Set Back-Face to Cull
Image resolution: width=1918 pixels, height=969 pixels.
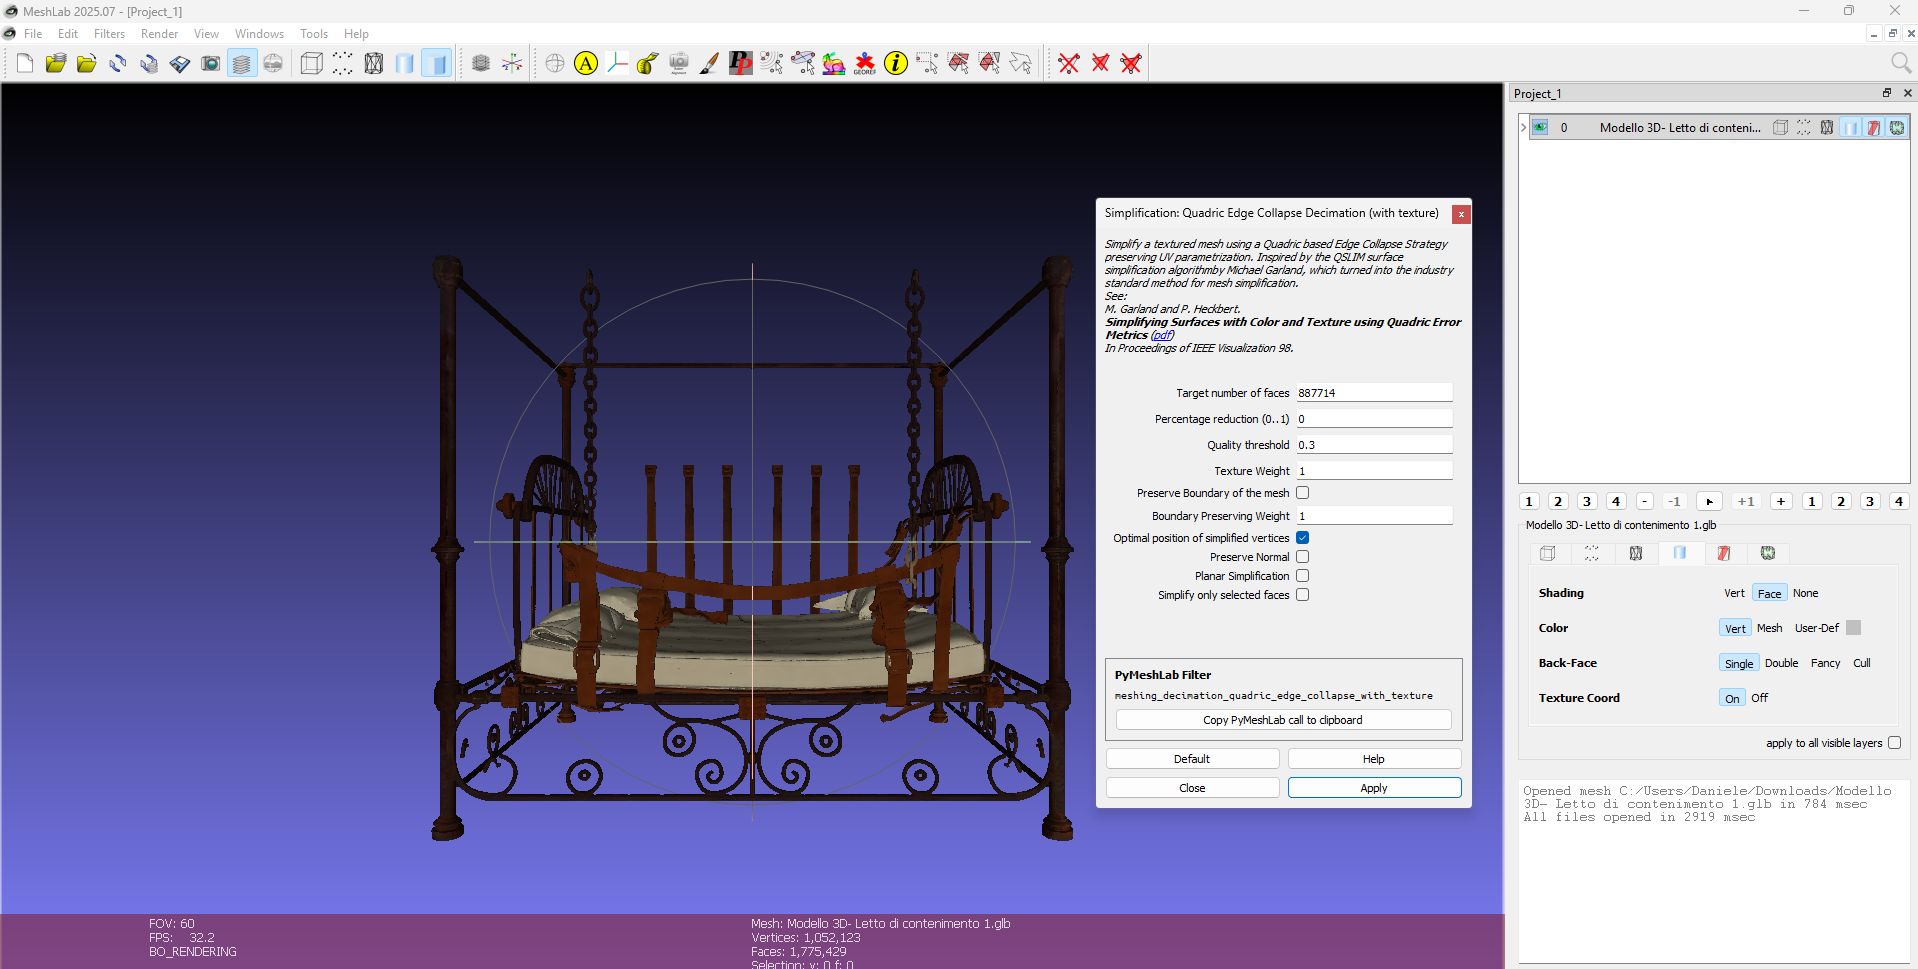point(1862,663)
